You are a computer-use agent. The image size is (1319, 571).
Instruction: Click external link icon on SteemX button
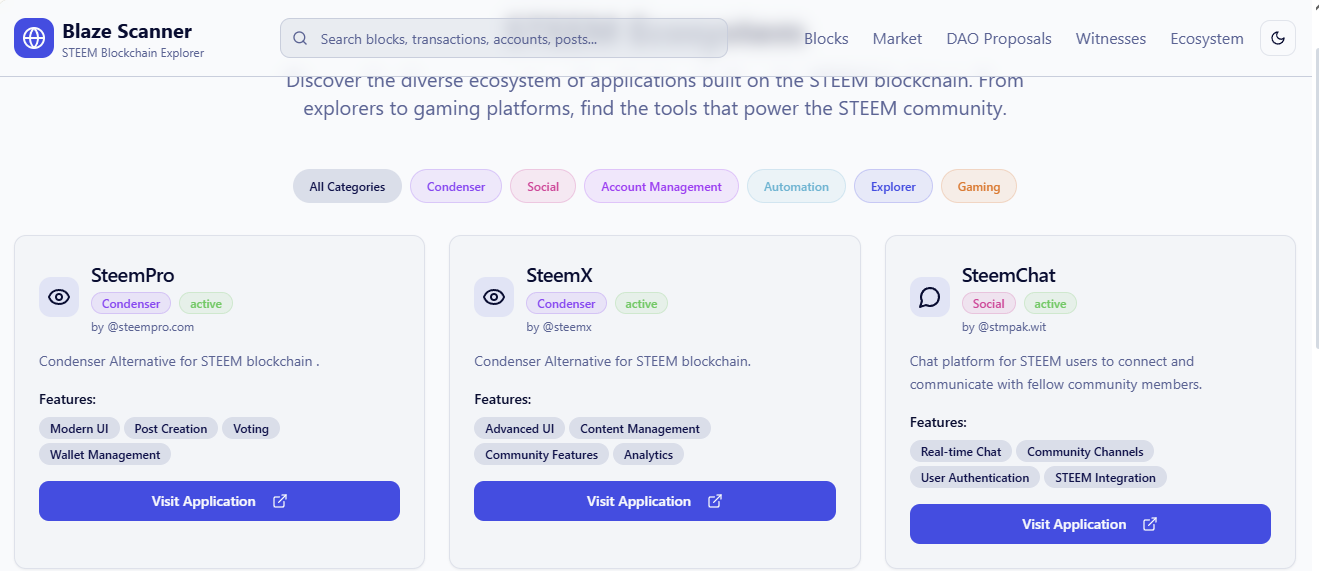(x=715, y=501)
